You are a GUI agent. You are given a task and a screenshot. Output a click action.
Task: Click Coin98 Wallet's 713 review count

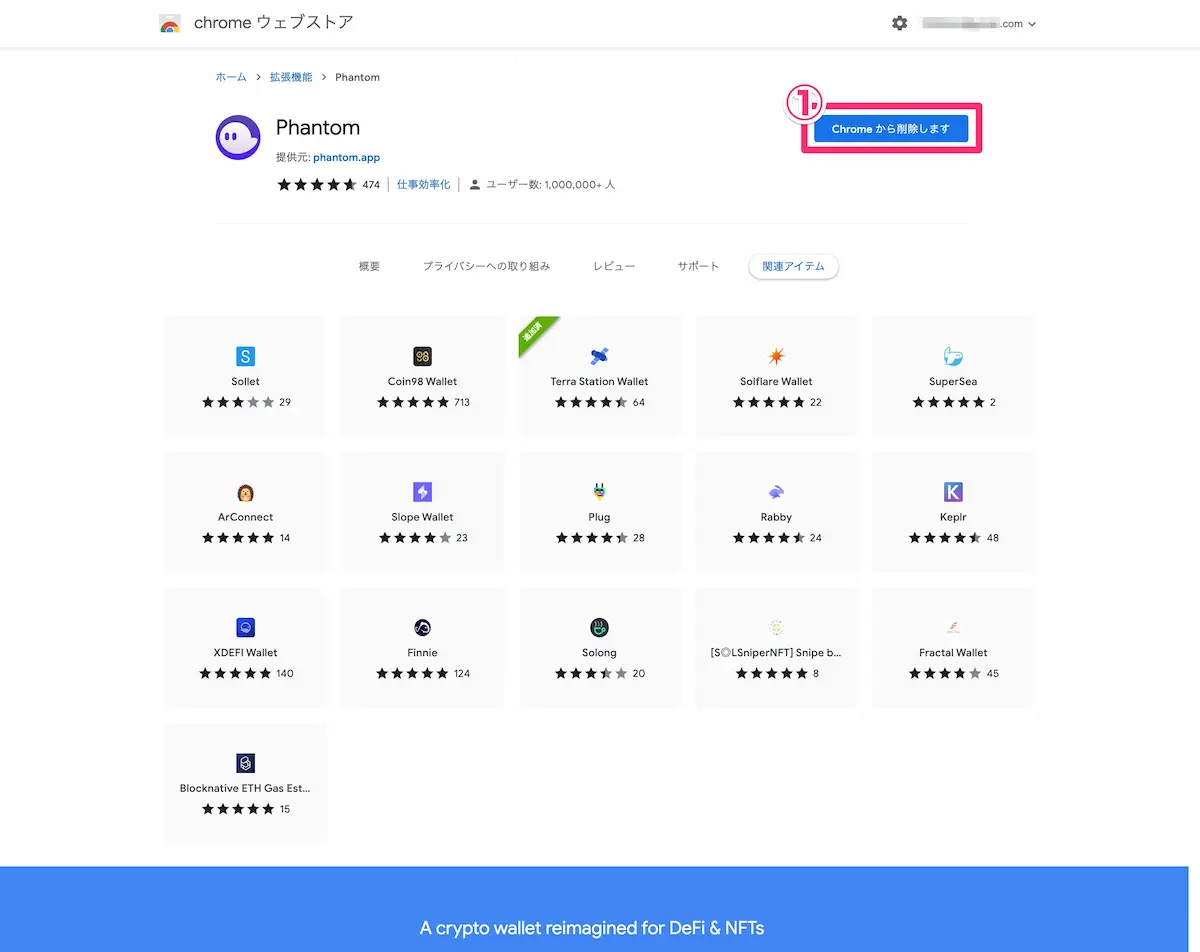click(x=461, y=402)
